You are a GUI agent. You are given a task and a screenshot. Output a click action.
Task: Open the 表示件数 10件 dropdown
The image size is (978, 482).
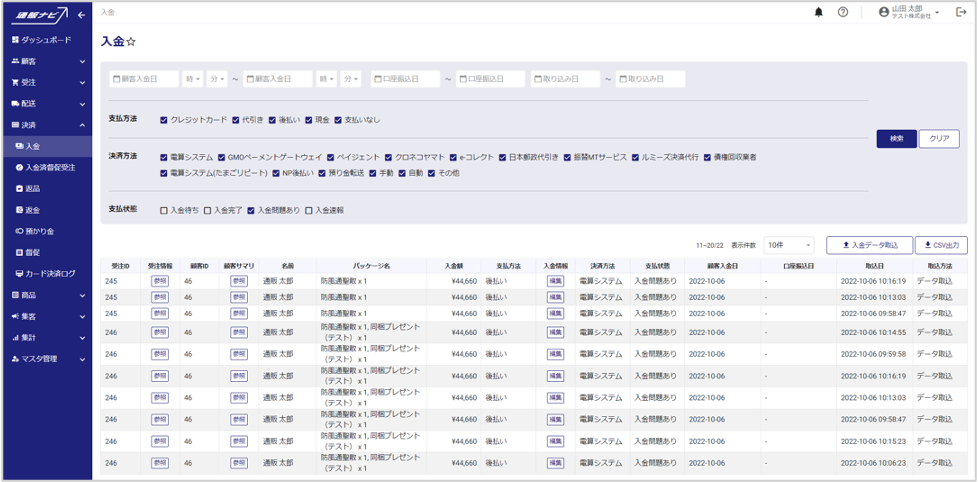(789, 245)
